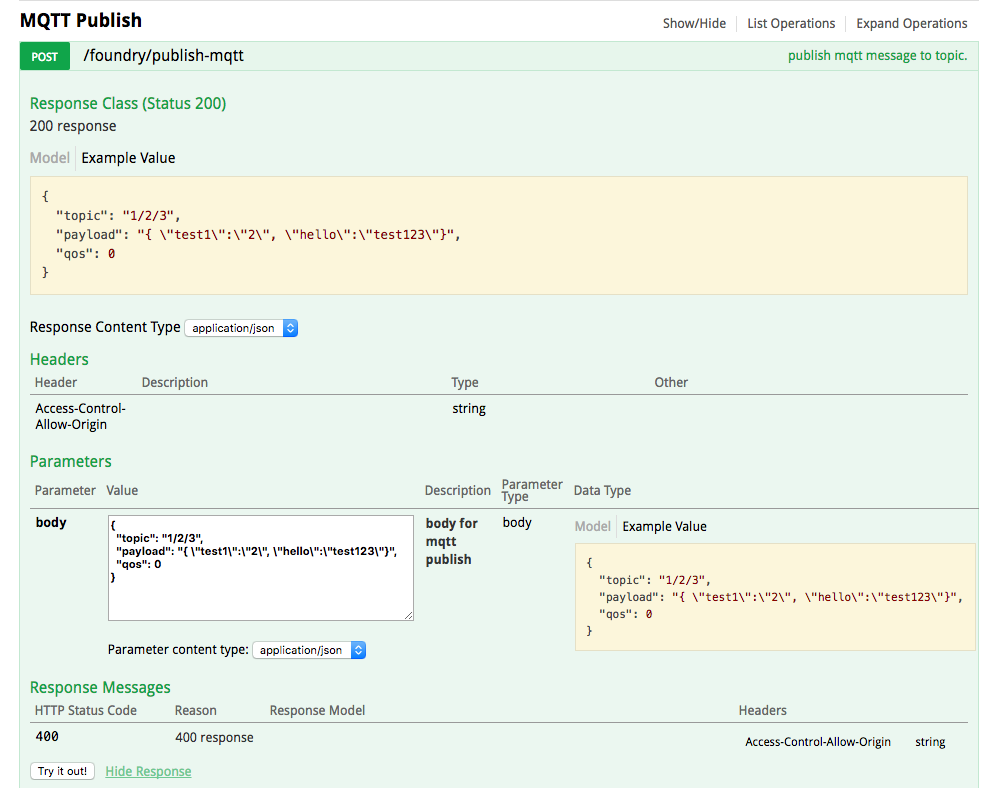This screenshot has height=788, width=989.
Task: Click 'publish mqtt message to topic.' summary
Action: [x=877, y=56]
